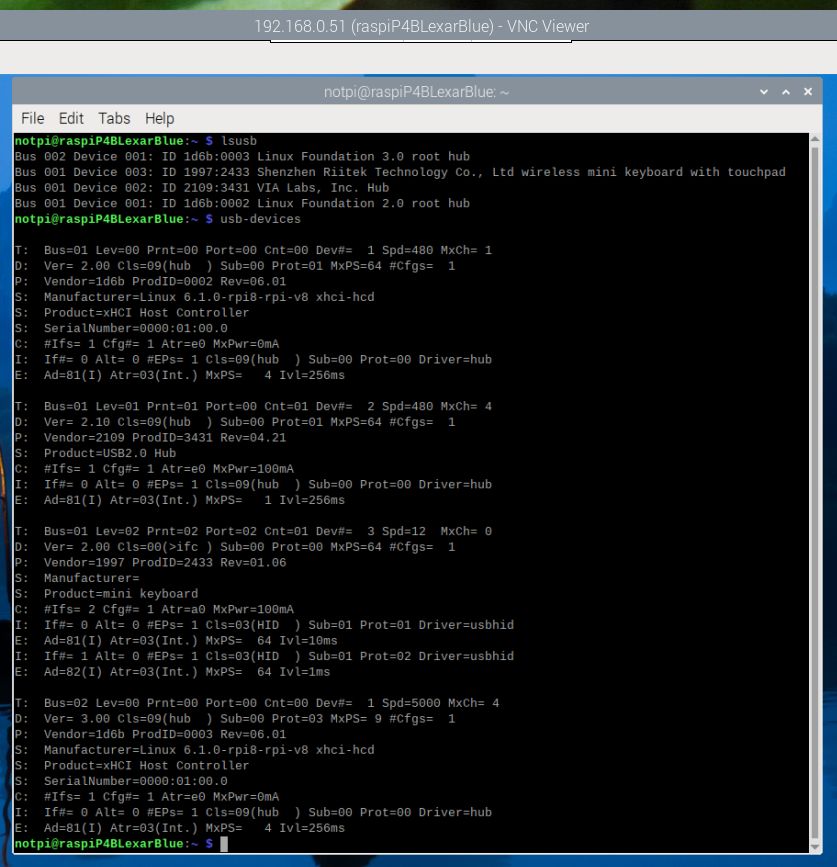Click the vertical scrollbar track

[x=815, y=492]
